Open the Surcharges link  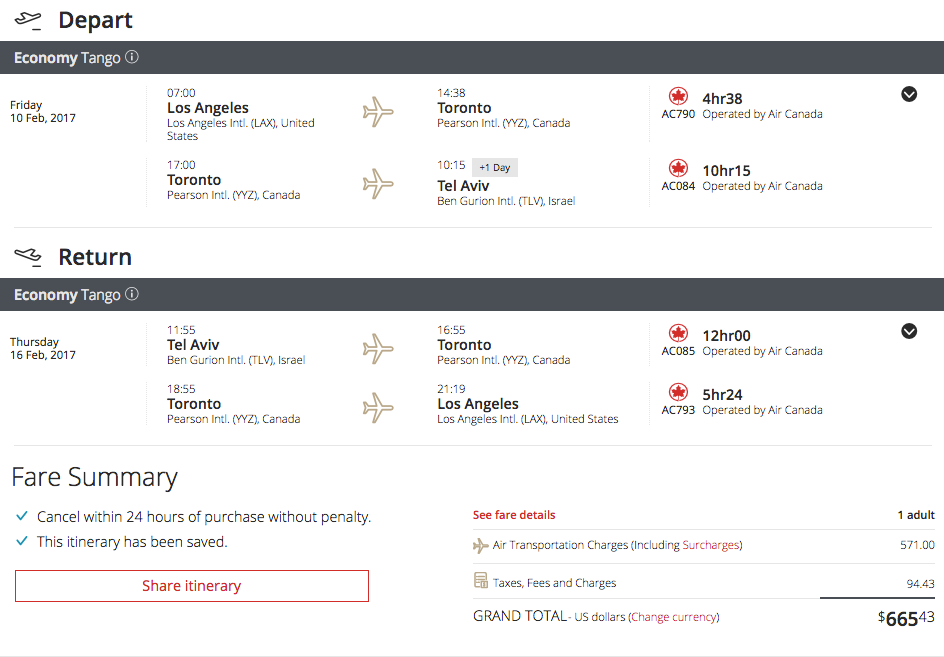(x=711, y=545)
